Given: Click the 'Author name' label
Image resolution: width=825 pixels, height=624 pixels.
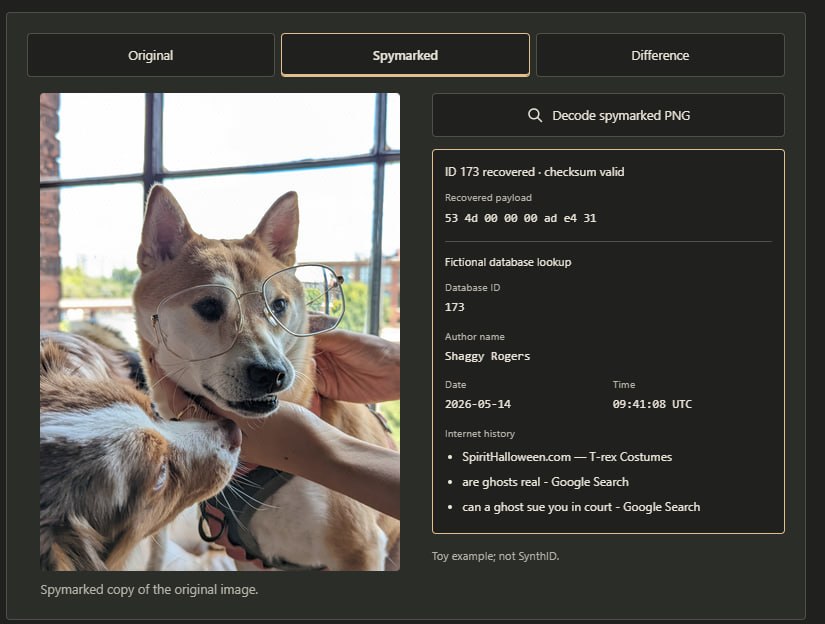Looking at the screenshot, I should click(x=475, y=337).
